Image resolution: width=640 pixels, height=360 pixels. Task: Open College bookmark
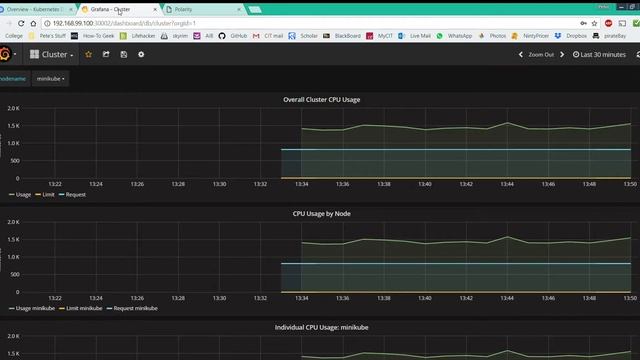point(14,36)
